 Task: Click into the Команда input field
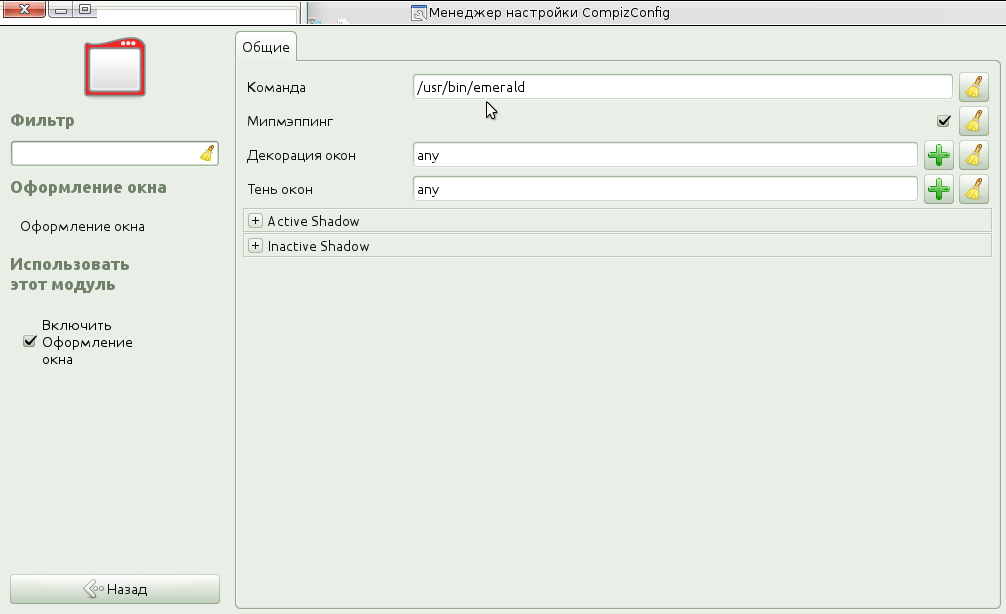[x=683, y=87]
